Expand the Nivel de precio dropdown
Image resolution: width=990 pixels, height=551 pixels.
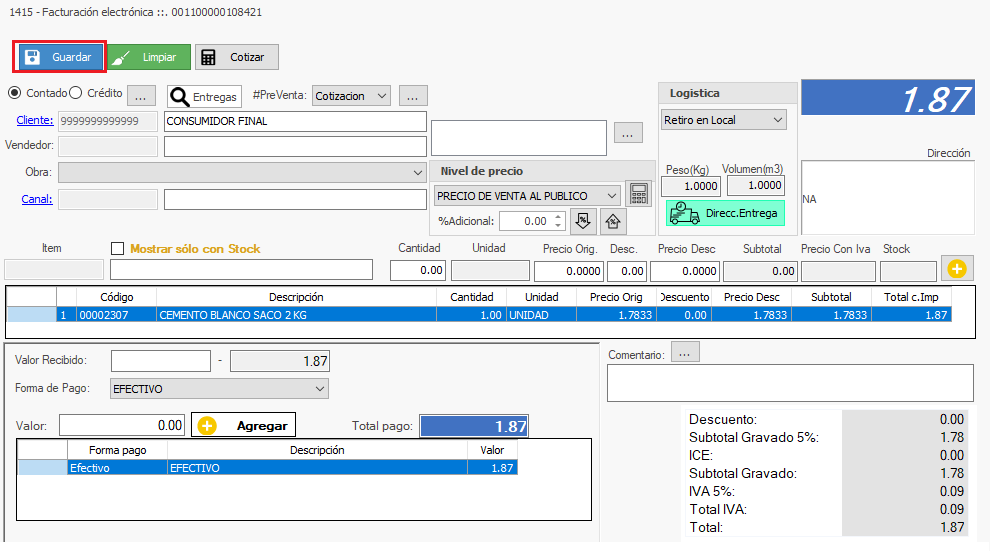point(528,195)
